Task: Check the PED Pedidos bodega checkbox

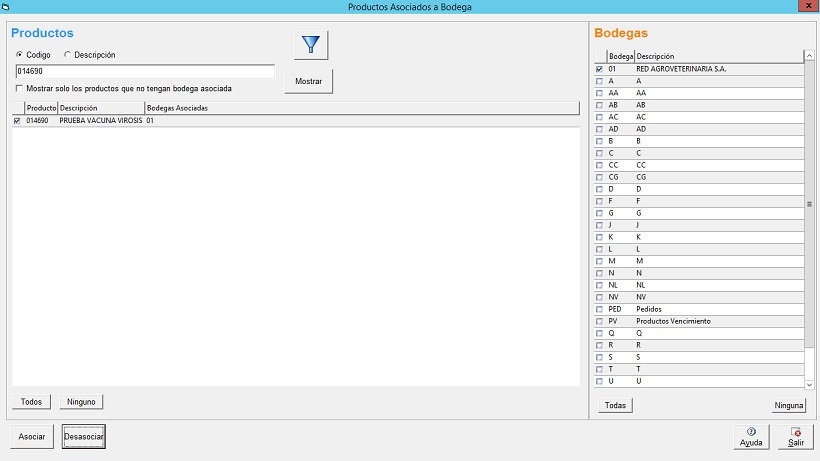Action: click(599, 309)
